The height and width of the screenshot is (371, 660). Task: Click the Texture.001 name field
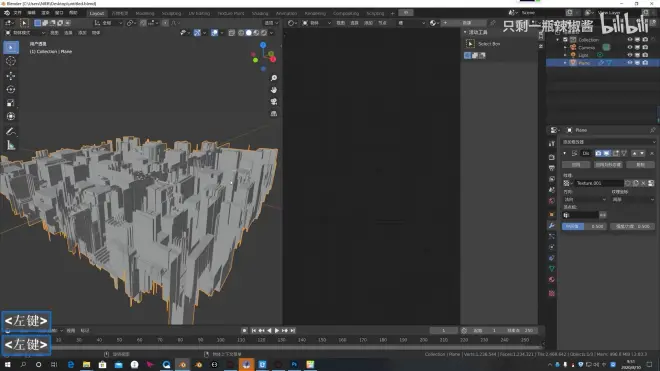(599, 183)
